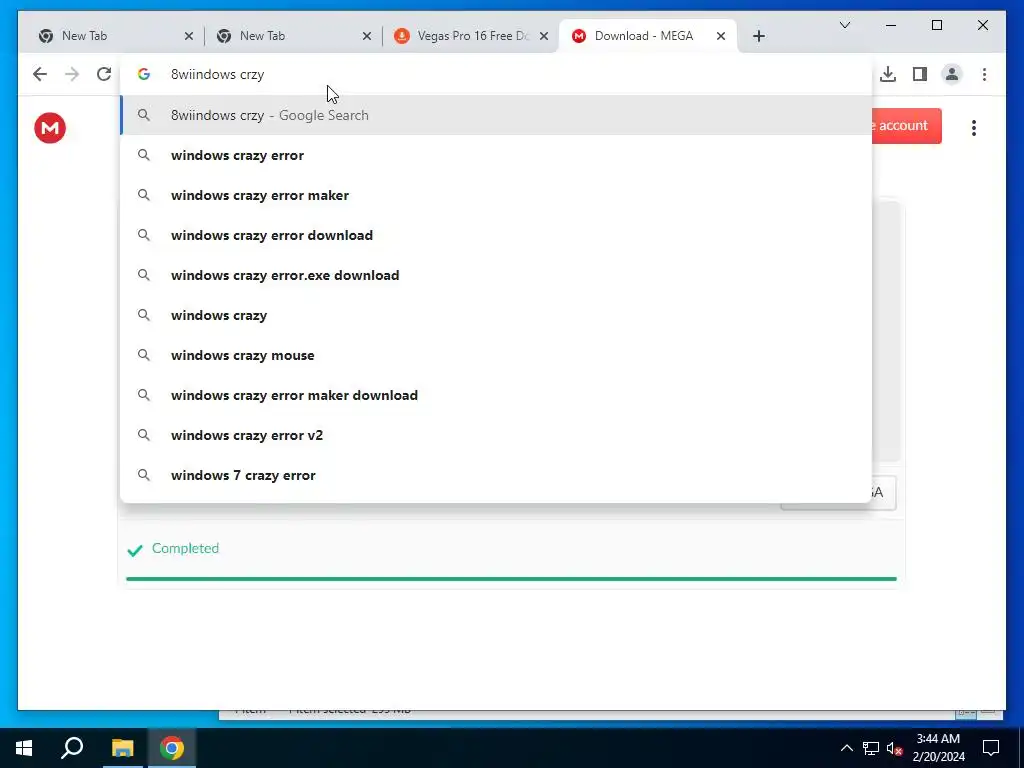1024x768 pixels.
Task: Click the 'Completed' download status text
Action: point(185,549)
